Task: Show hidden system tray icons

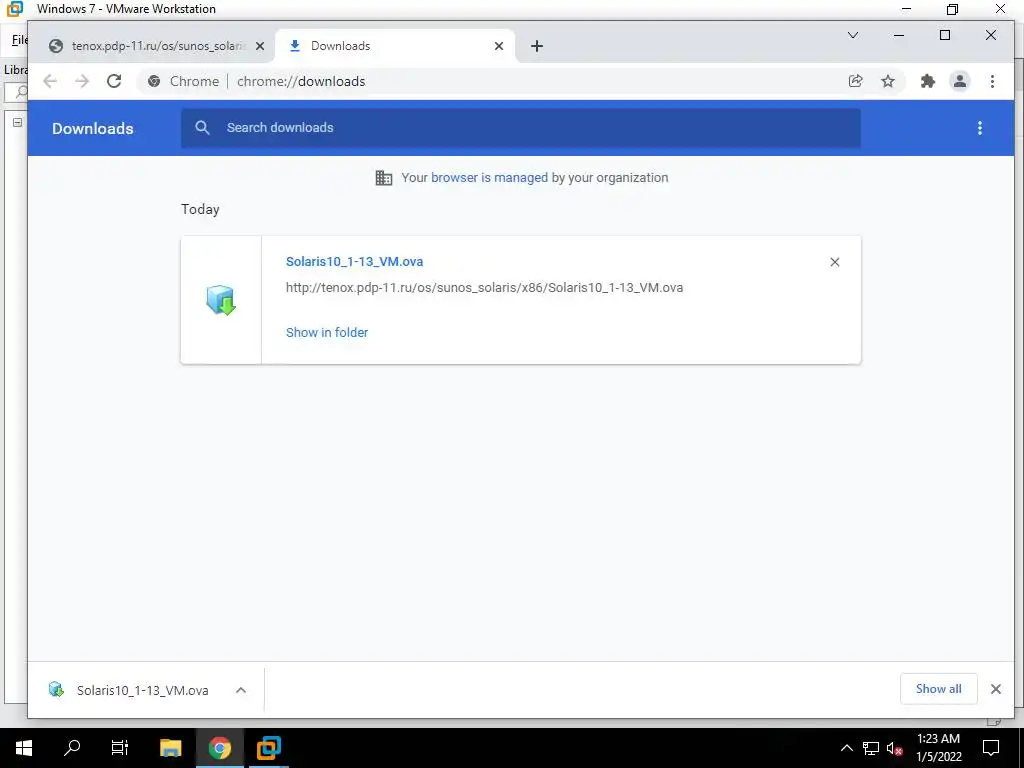Action: [x=846, y=748]
